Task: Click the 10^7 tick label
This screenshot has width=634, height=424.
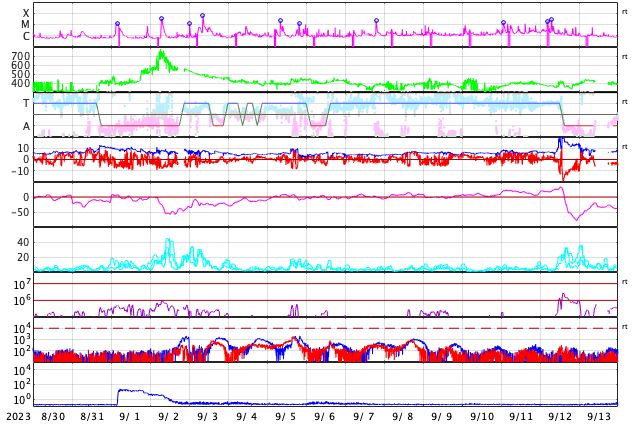Action: click(x=21, y=285)
